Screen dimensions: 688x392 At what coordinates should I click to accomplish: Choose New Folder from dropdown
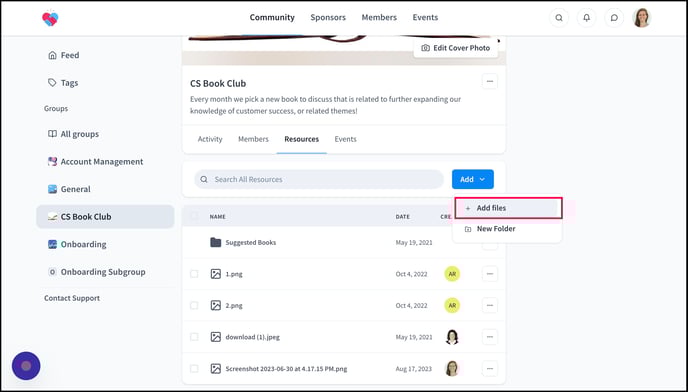pyautogui.click(x=508, y=229)
